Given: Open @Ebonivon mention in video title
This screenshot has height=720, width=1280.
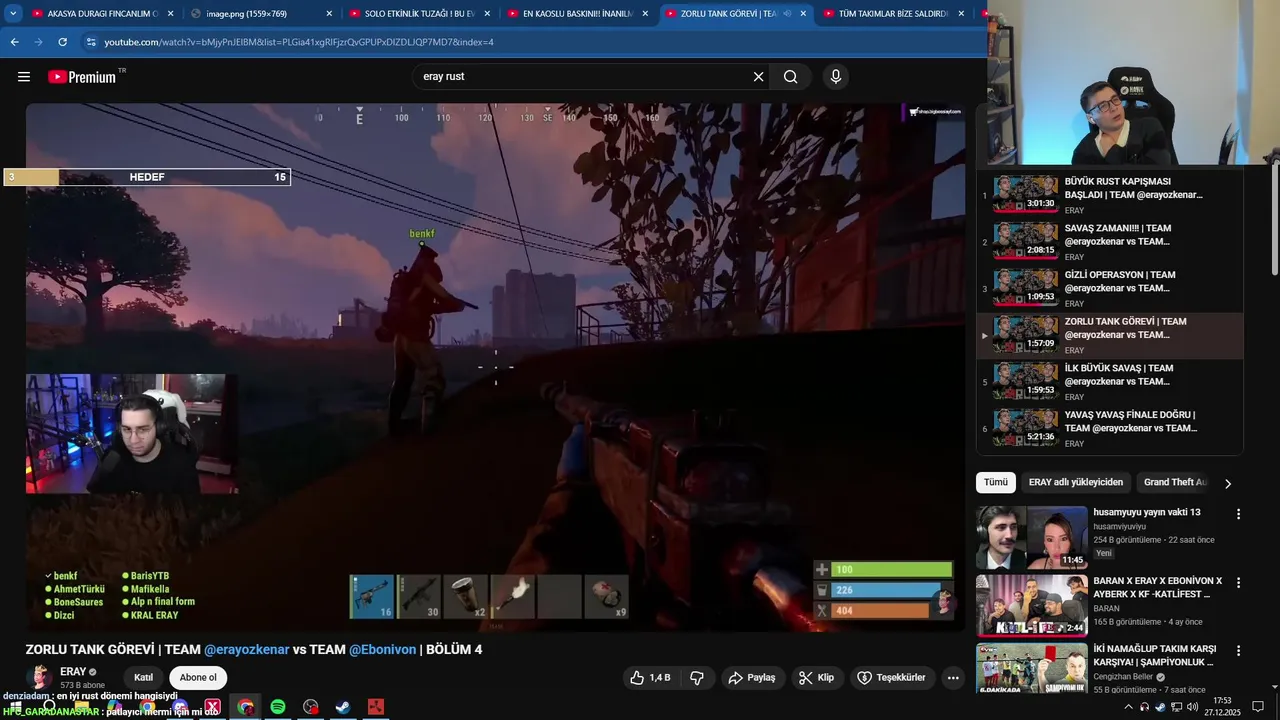Looking at the screenshot, I should point(382,650).
